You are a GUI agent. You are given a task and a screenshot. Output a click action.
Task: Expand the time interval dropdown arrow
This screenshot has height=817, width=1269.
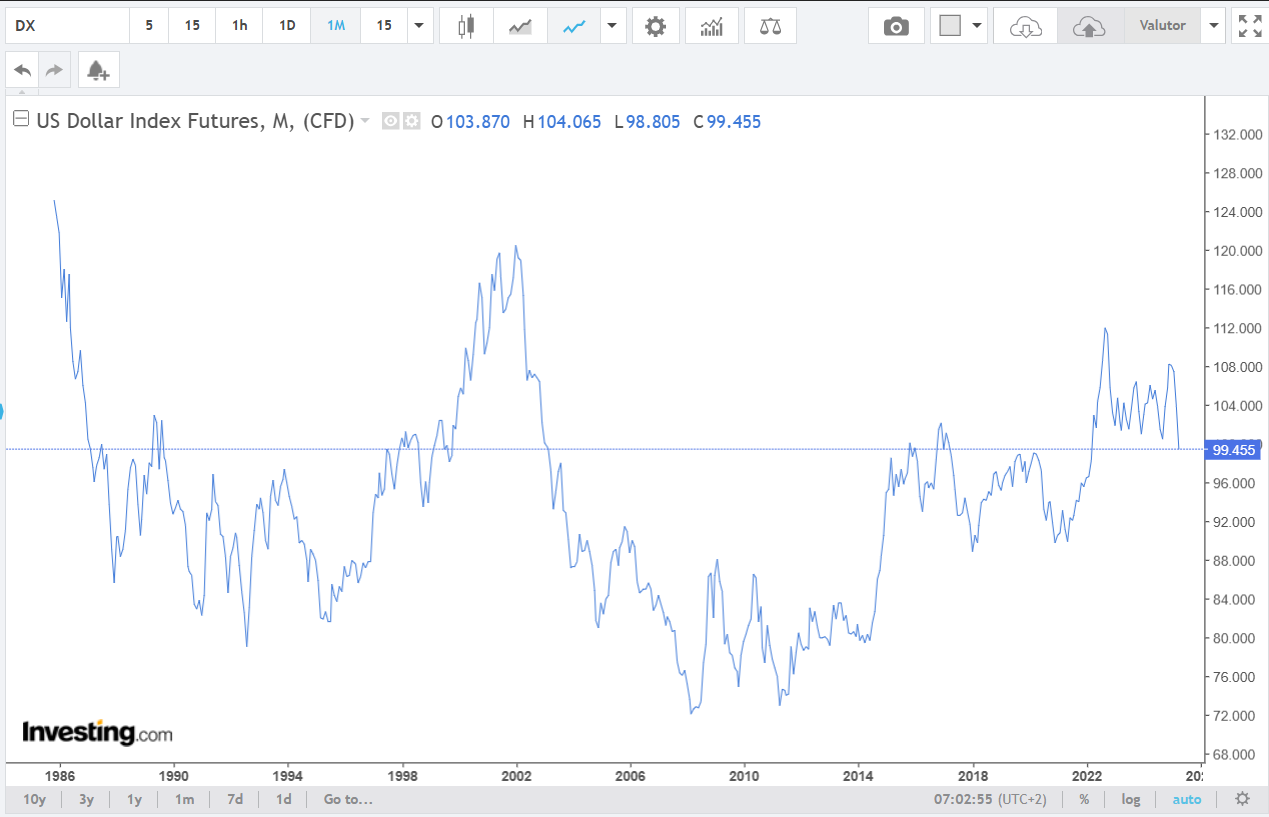click(418, 26)
